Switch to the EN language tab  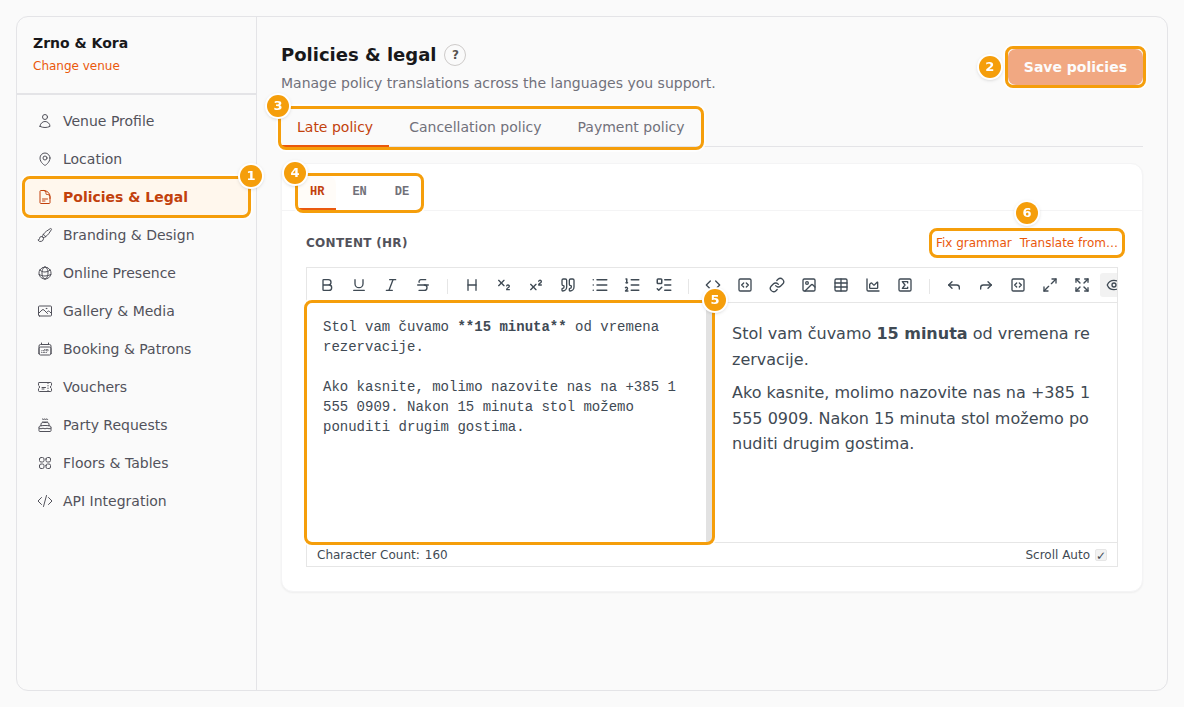click(359, 191)
